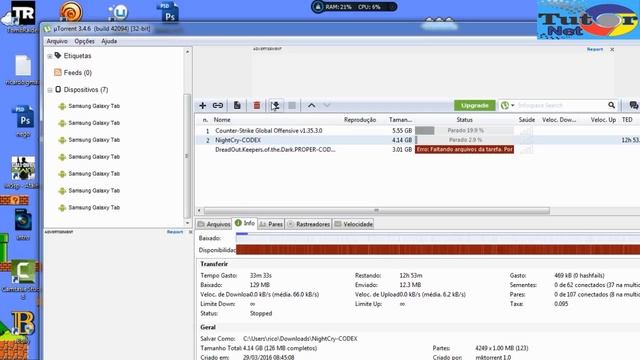
Task: Expand the Etiquetas tree node
Action: click(x=50, y=56)
